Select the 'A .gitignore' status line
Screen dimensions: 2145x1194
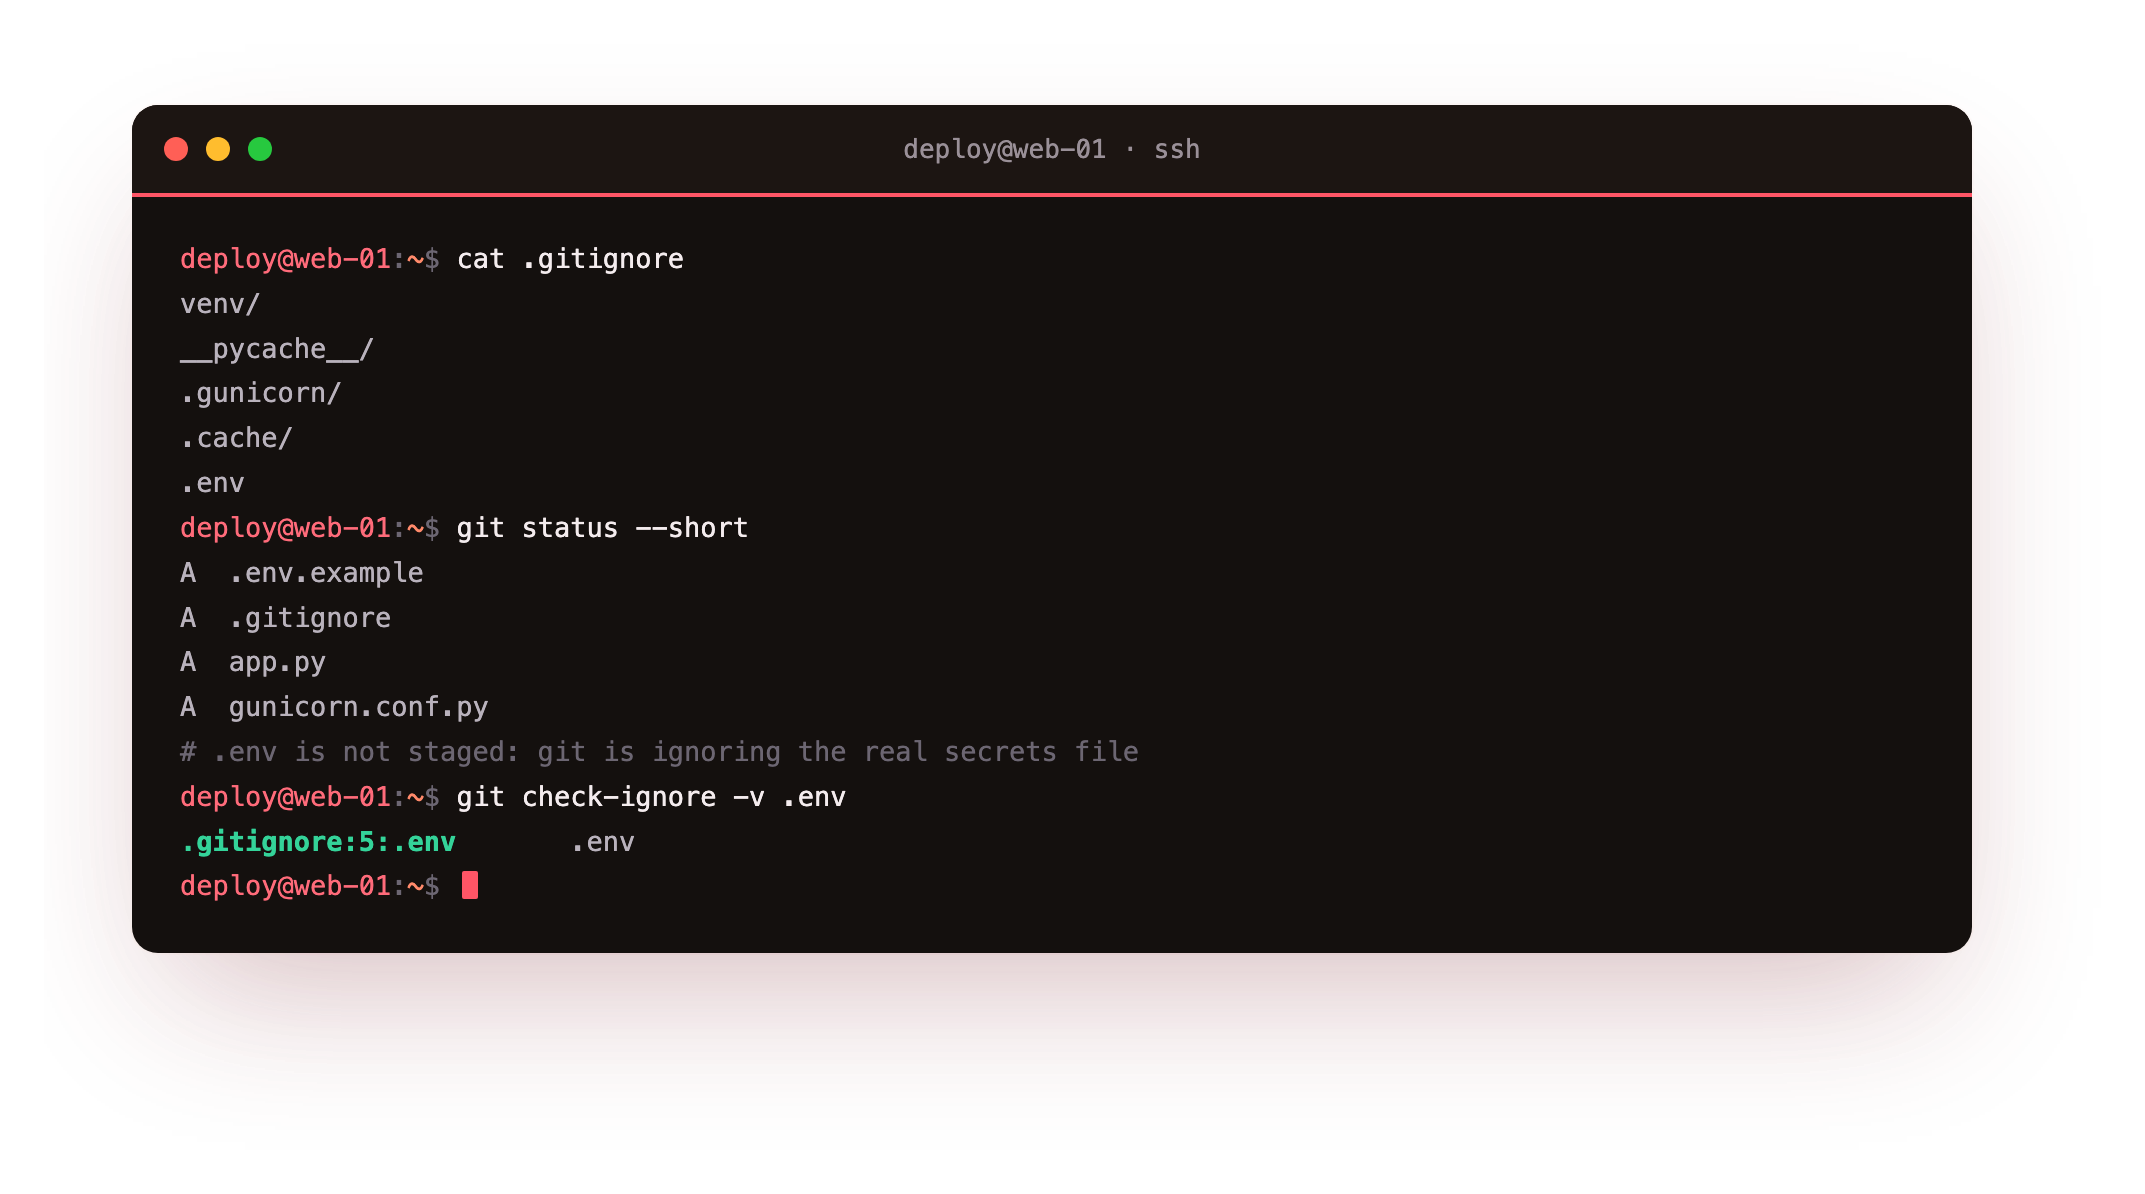(x=286, y=618)
